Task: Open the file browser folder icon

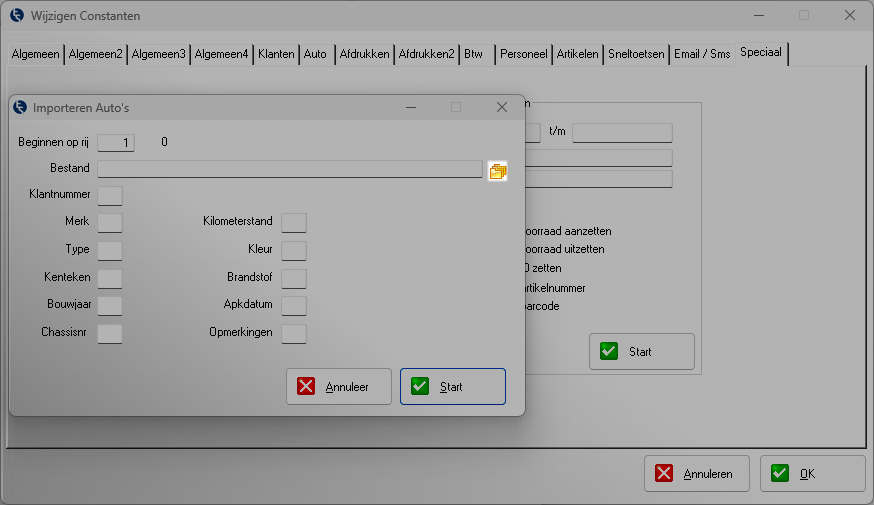Action: [497, 171]
